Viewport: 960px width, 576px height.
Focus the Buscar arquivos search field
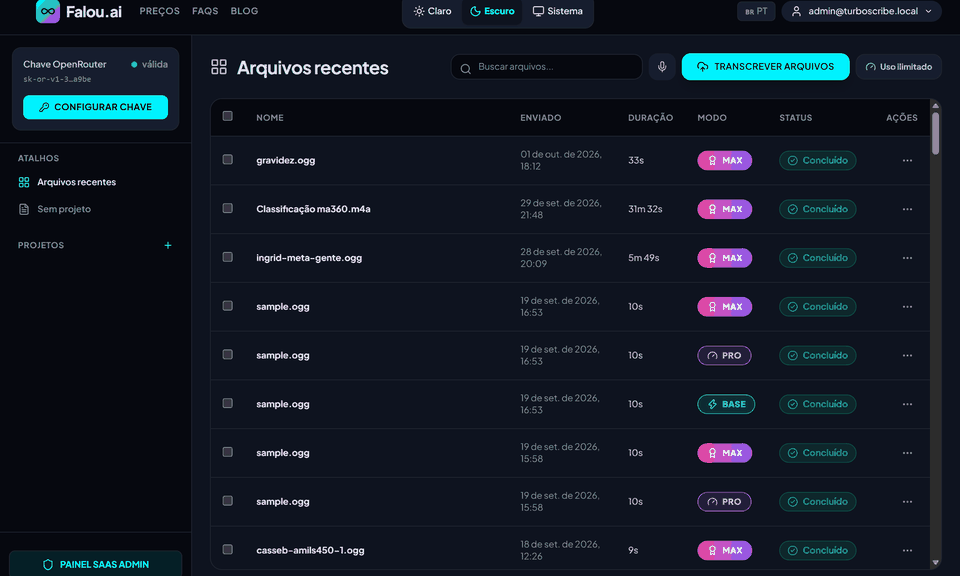(547, 67)
